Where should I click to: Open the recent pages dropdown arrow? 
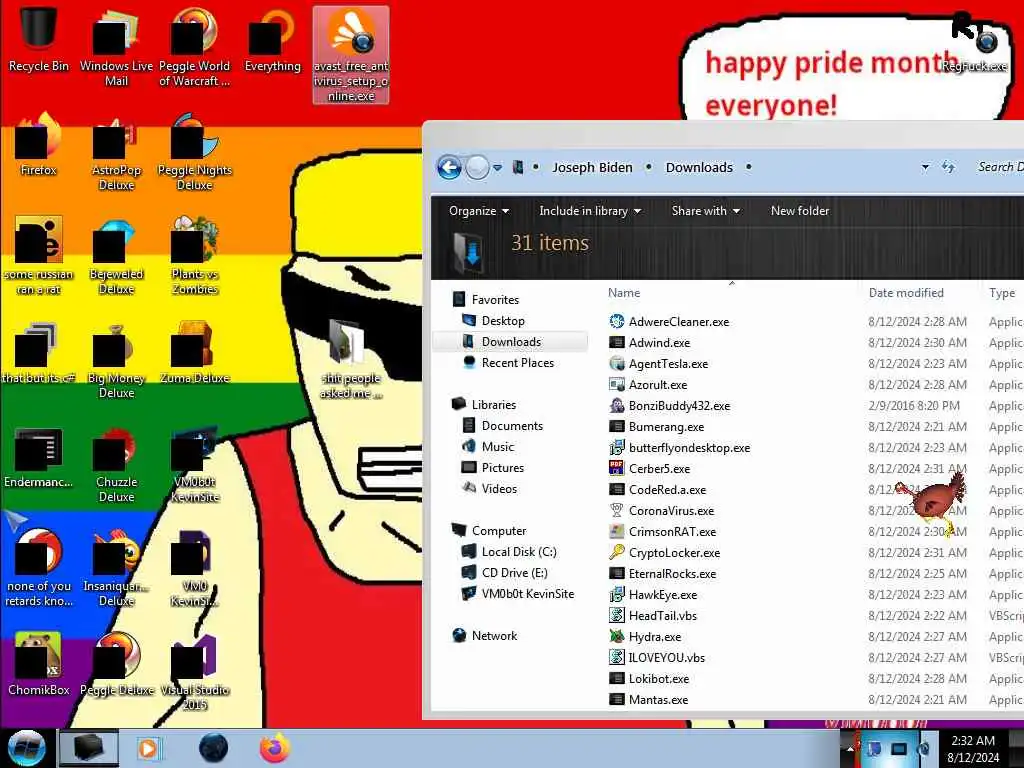(497, 168)
